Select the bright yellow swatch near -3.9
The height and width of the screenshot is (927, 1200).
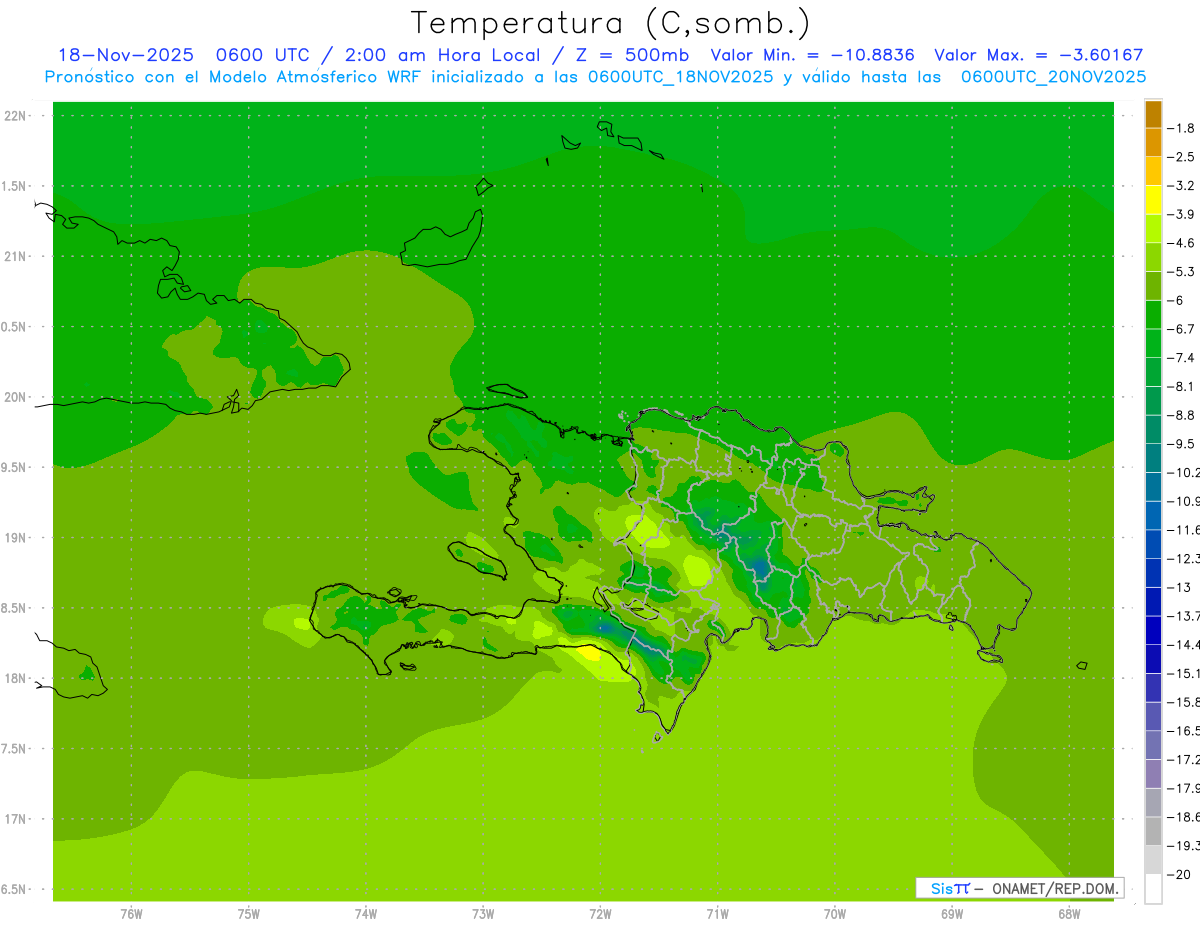point(1153,200)
